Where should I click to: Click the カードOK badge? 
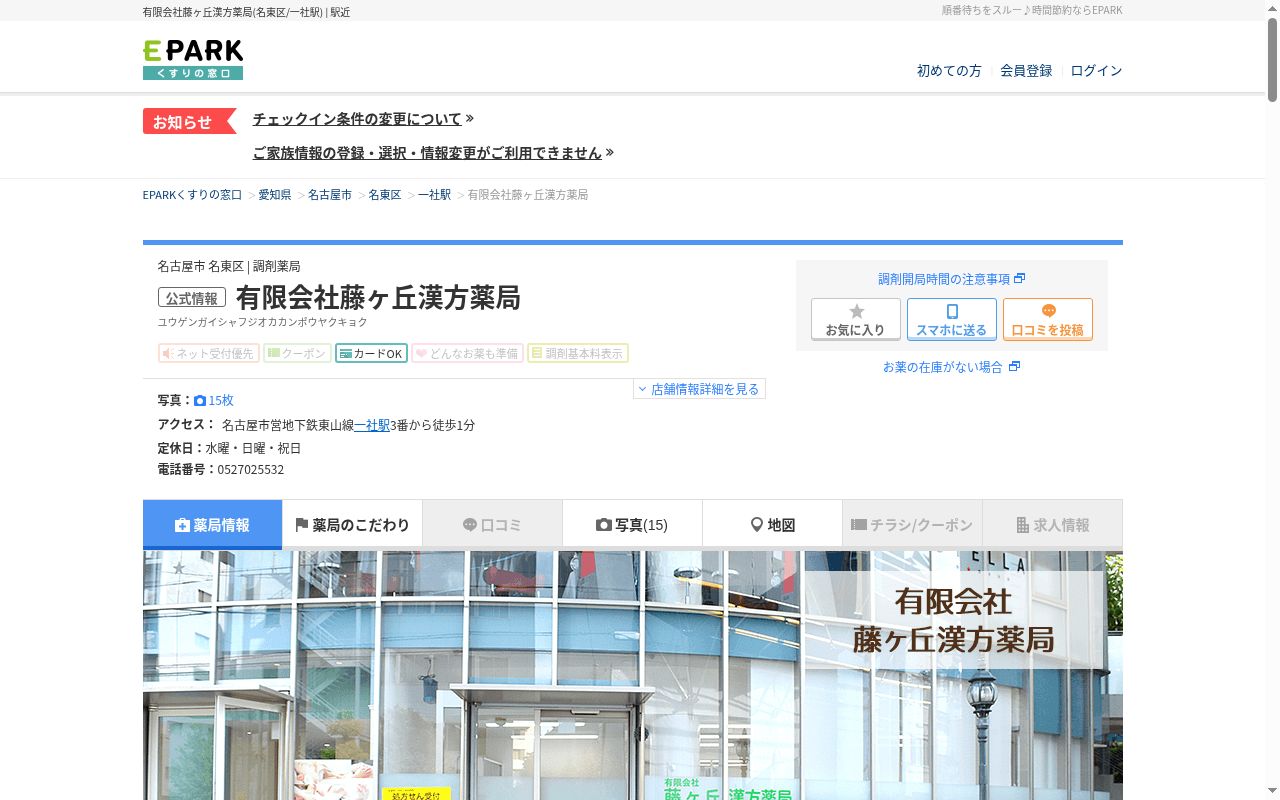(371, 353)
